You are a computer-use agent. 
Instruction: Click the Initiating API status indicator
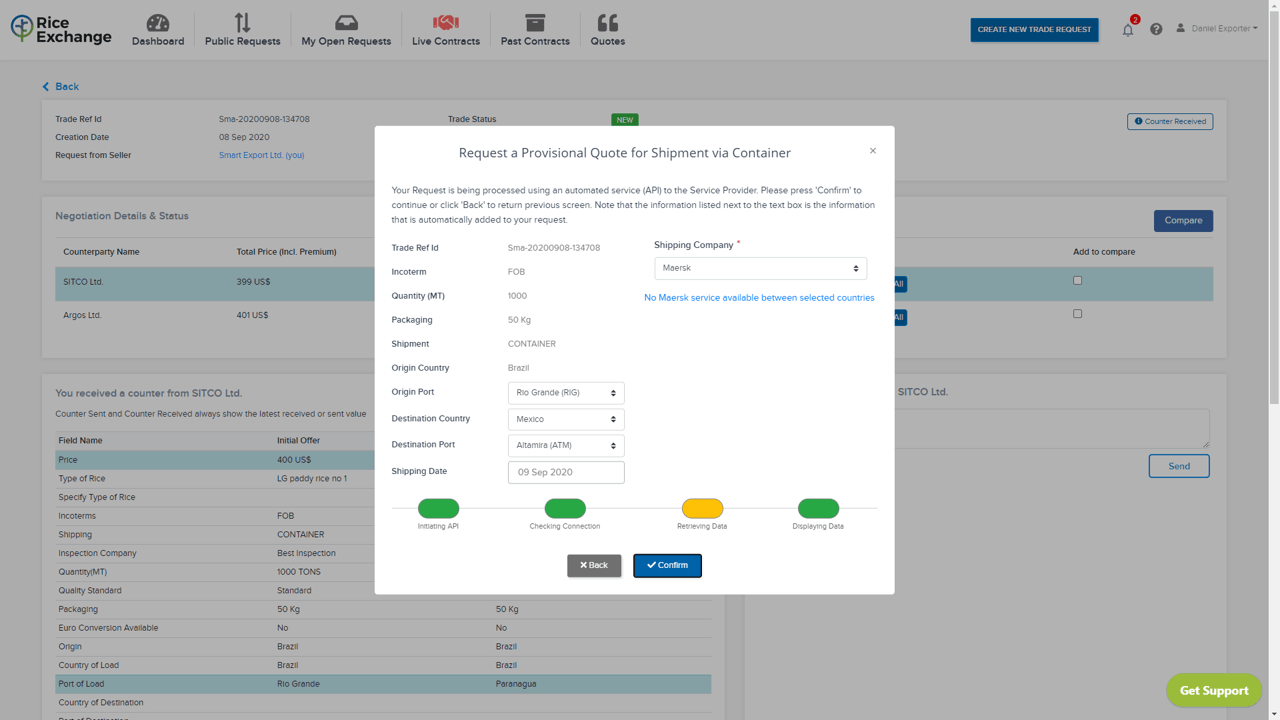point(438,508)
